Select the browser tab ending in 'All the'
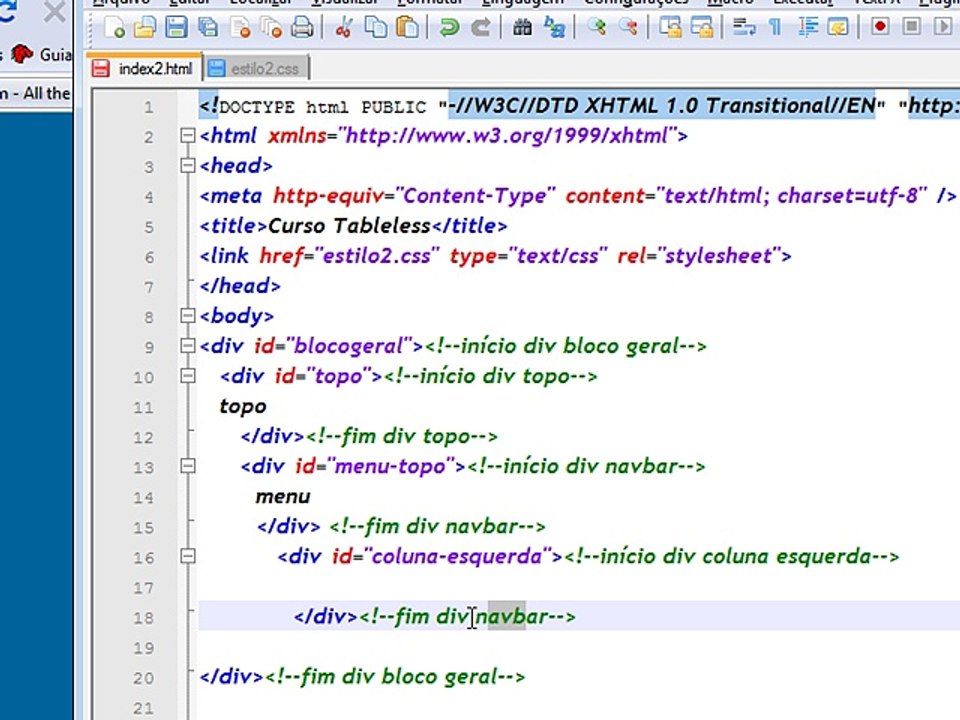Screen dimensions: 960x720 36,94
